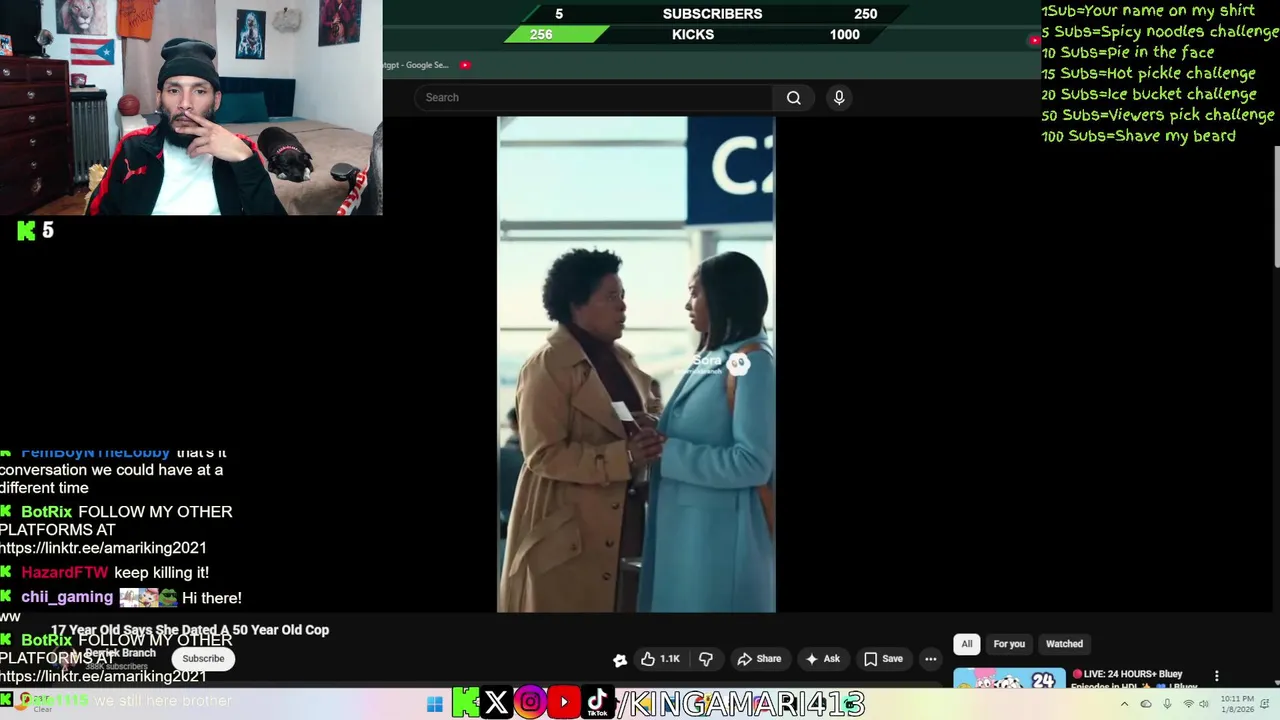The height and width of the screenshot is (720, 1280).
Task: Open the Wi-Fi network tray icon
Action: 1189,704
